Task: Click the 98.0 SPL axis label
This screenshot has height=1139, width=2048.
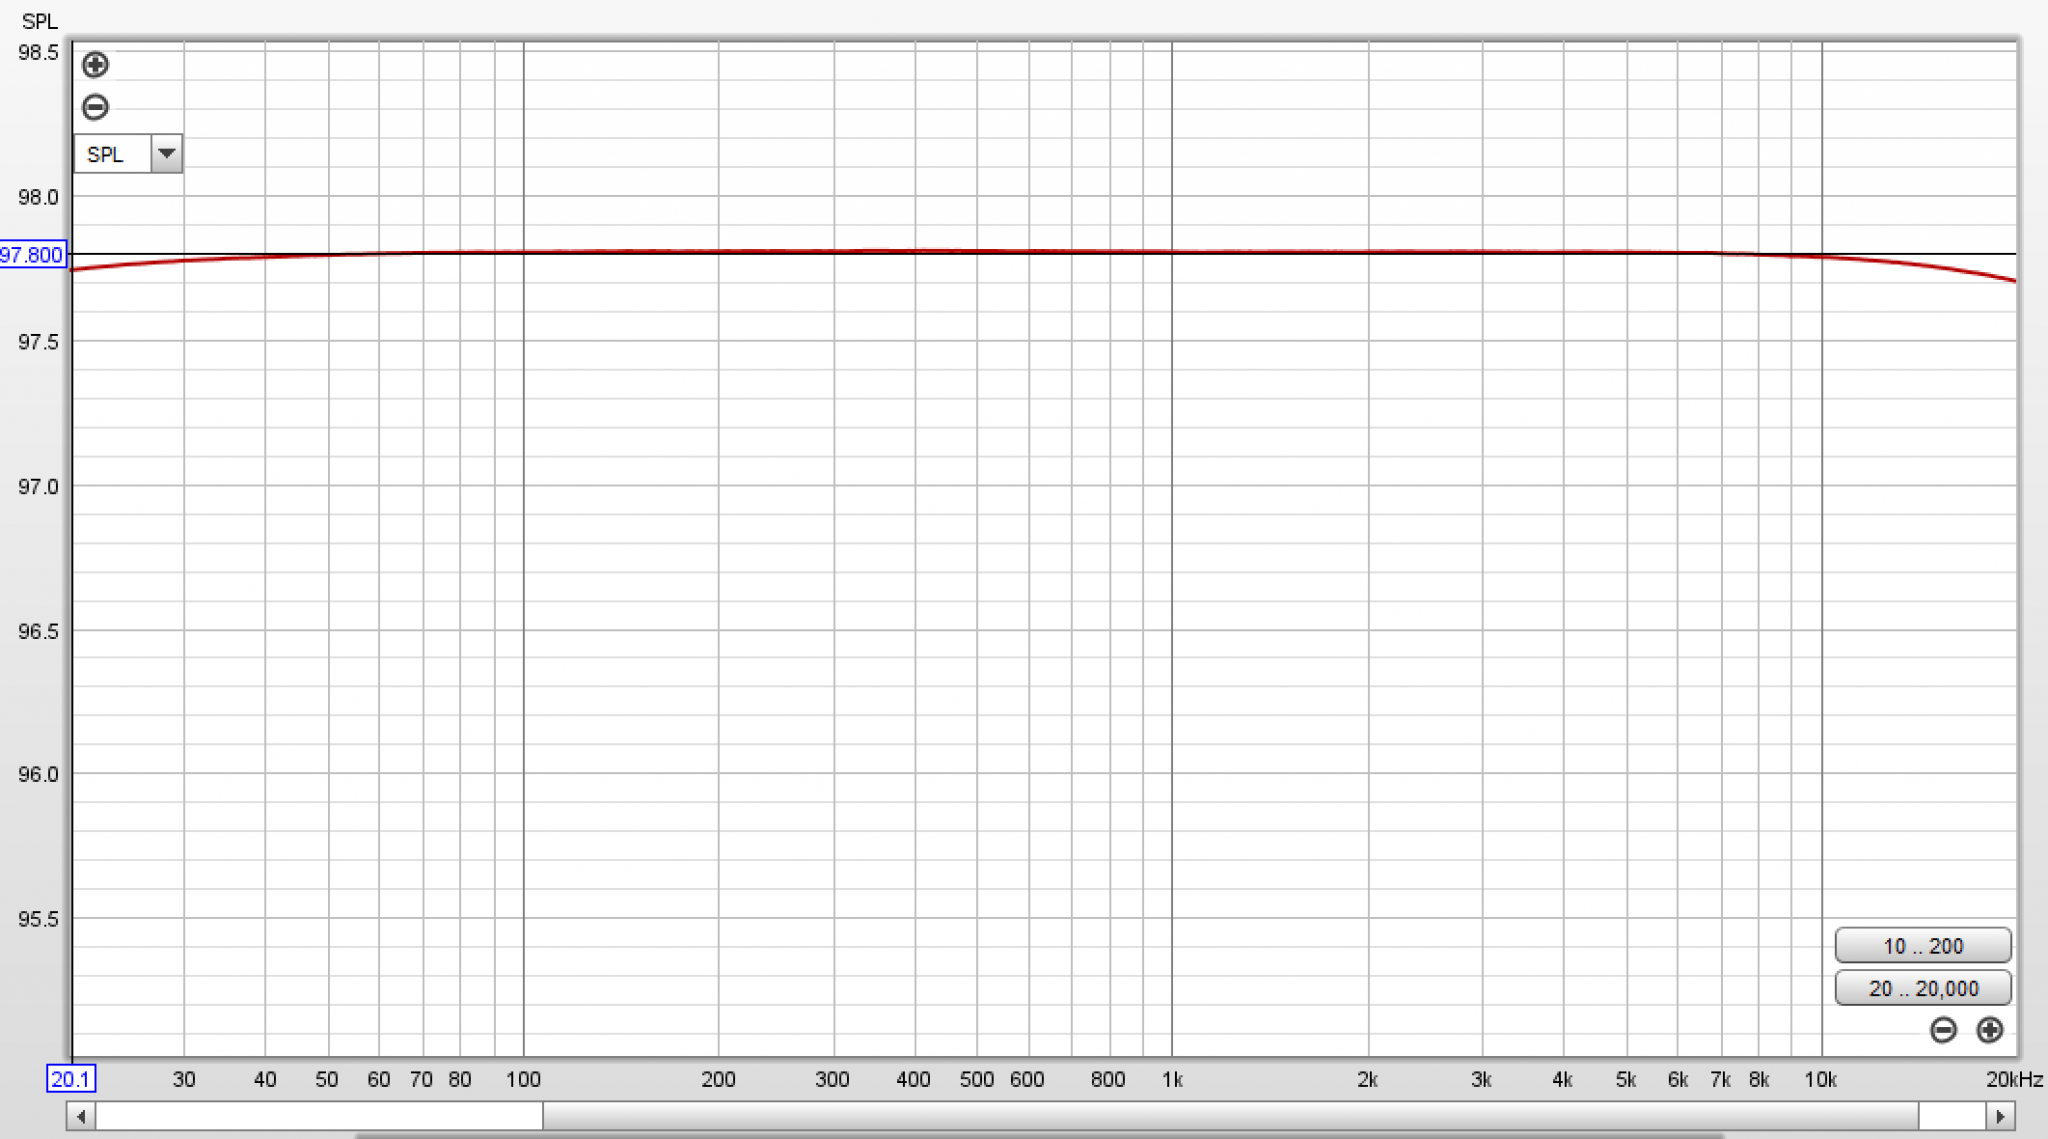Action: pos(38,197)
